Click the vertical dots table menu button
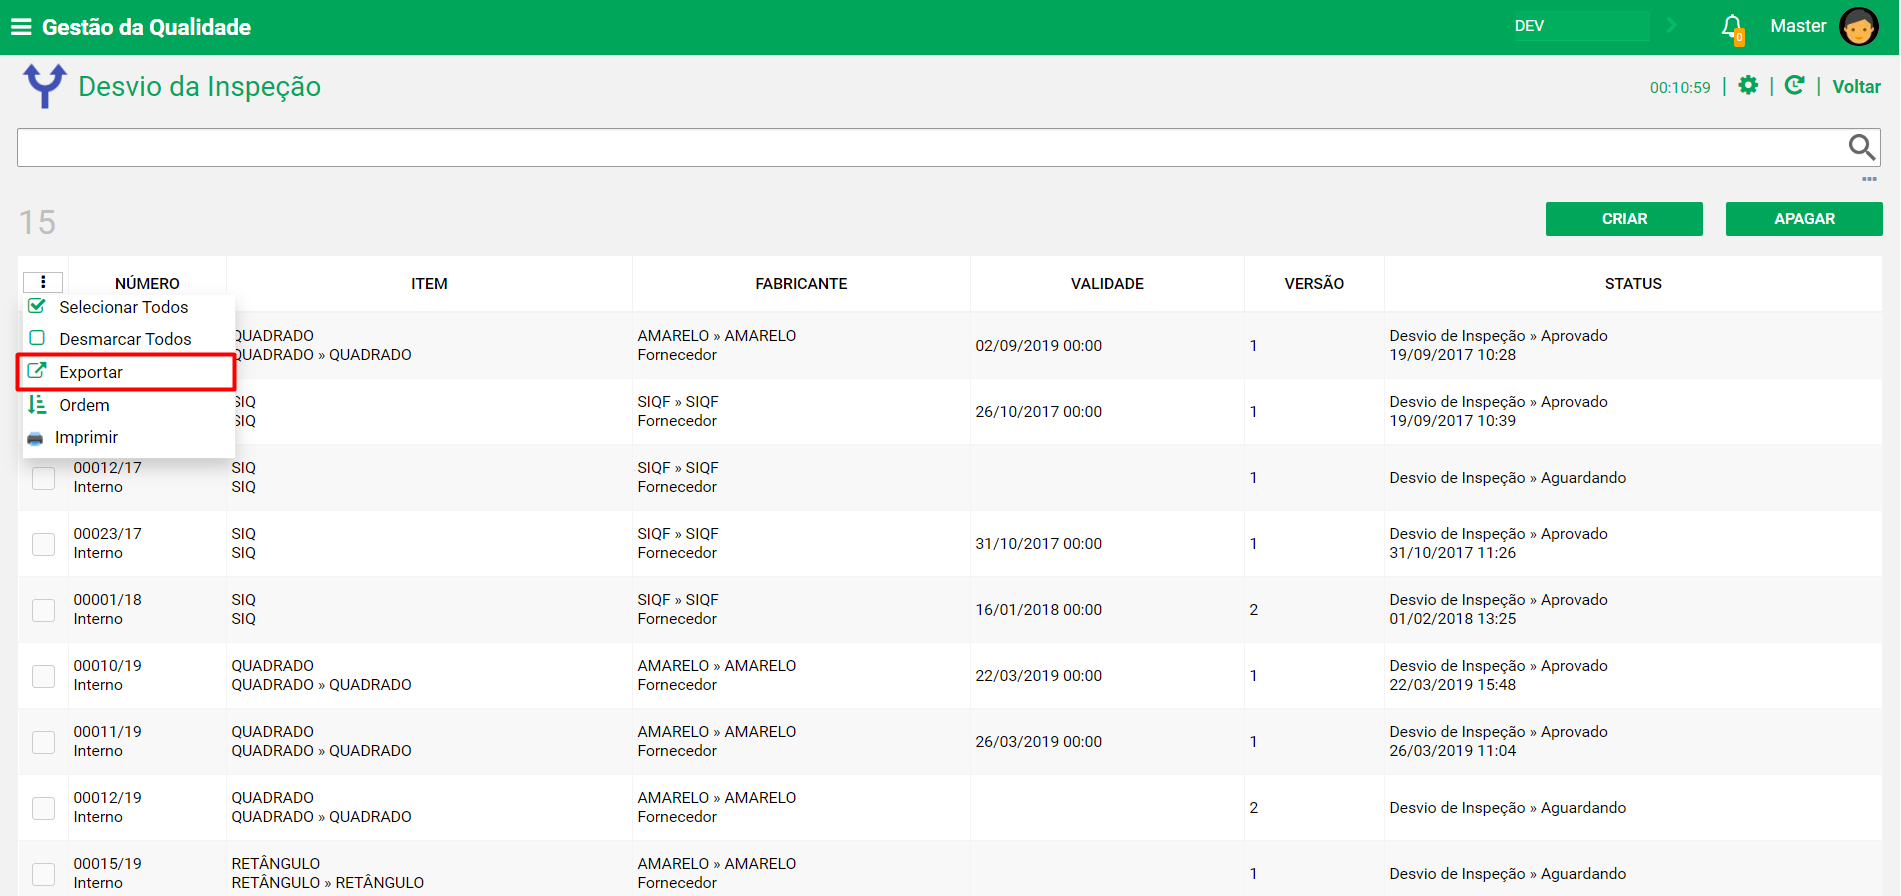 click(43, 282)
